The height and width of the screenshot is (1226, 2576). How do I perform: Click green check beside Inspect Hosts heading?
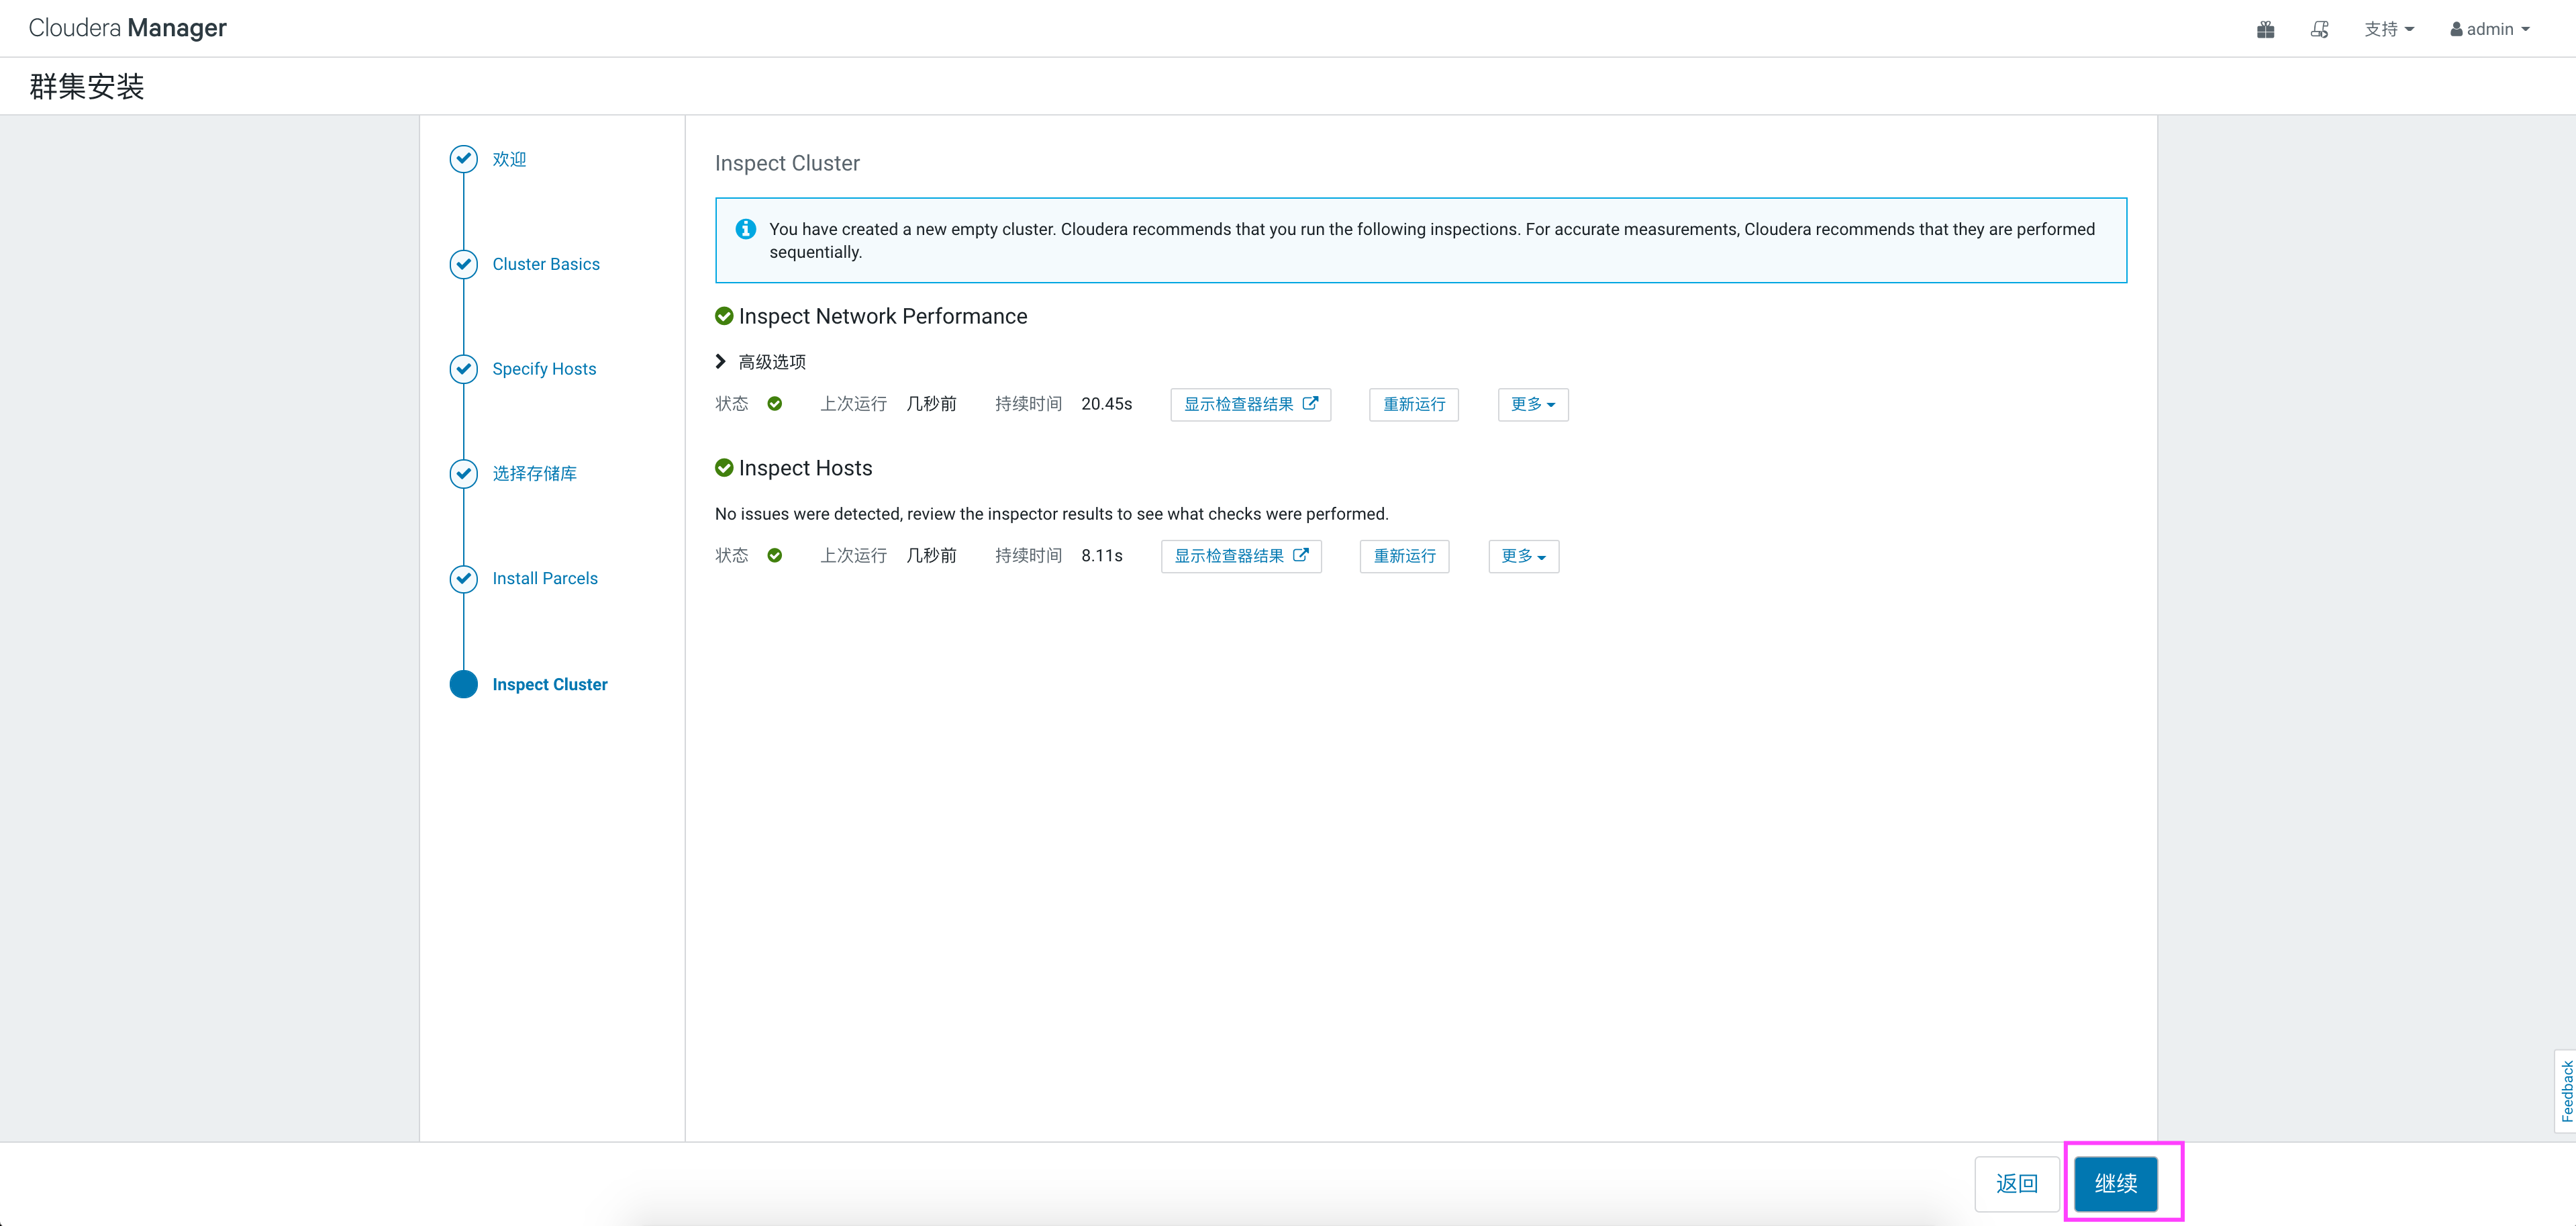point(724,468)
